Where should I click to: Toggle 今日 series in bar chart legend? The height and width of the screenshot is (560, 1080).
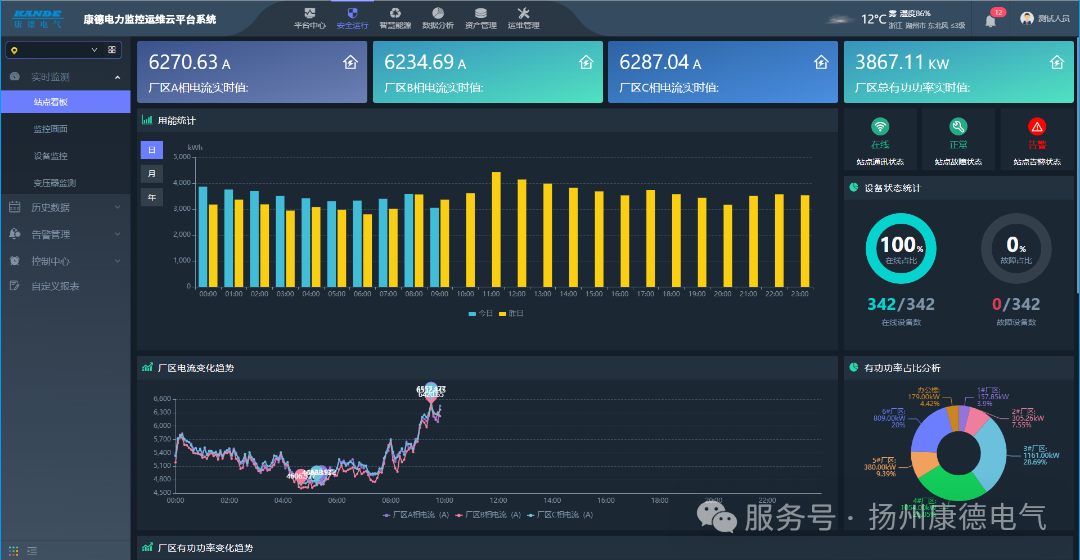tap(480, 313)
